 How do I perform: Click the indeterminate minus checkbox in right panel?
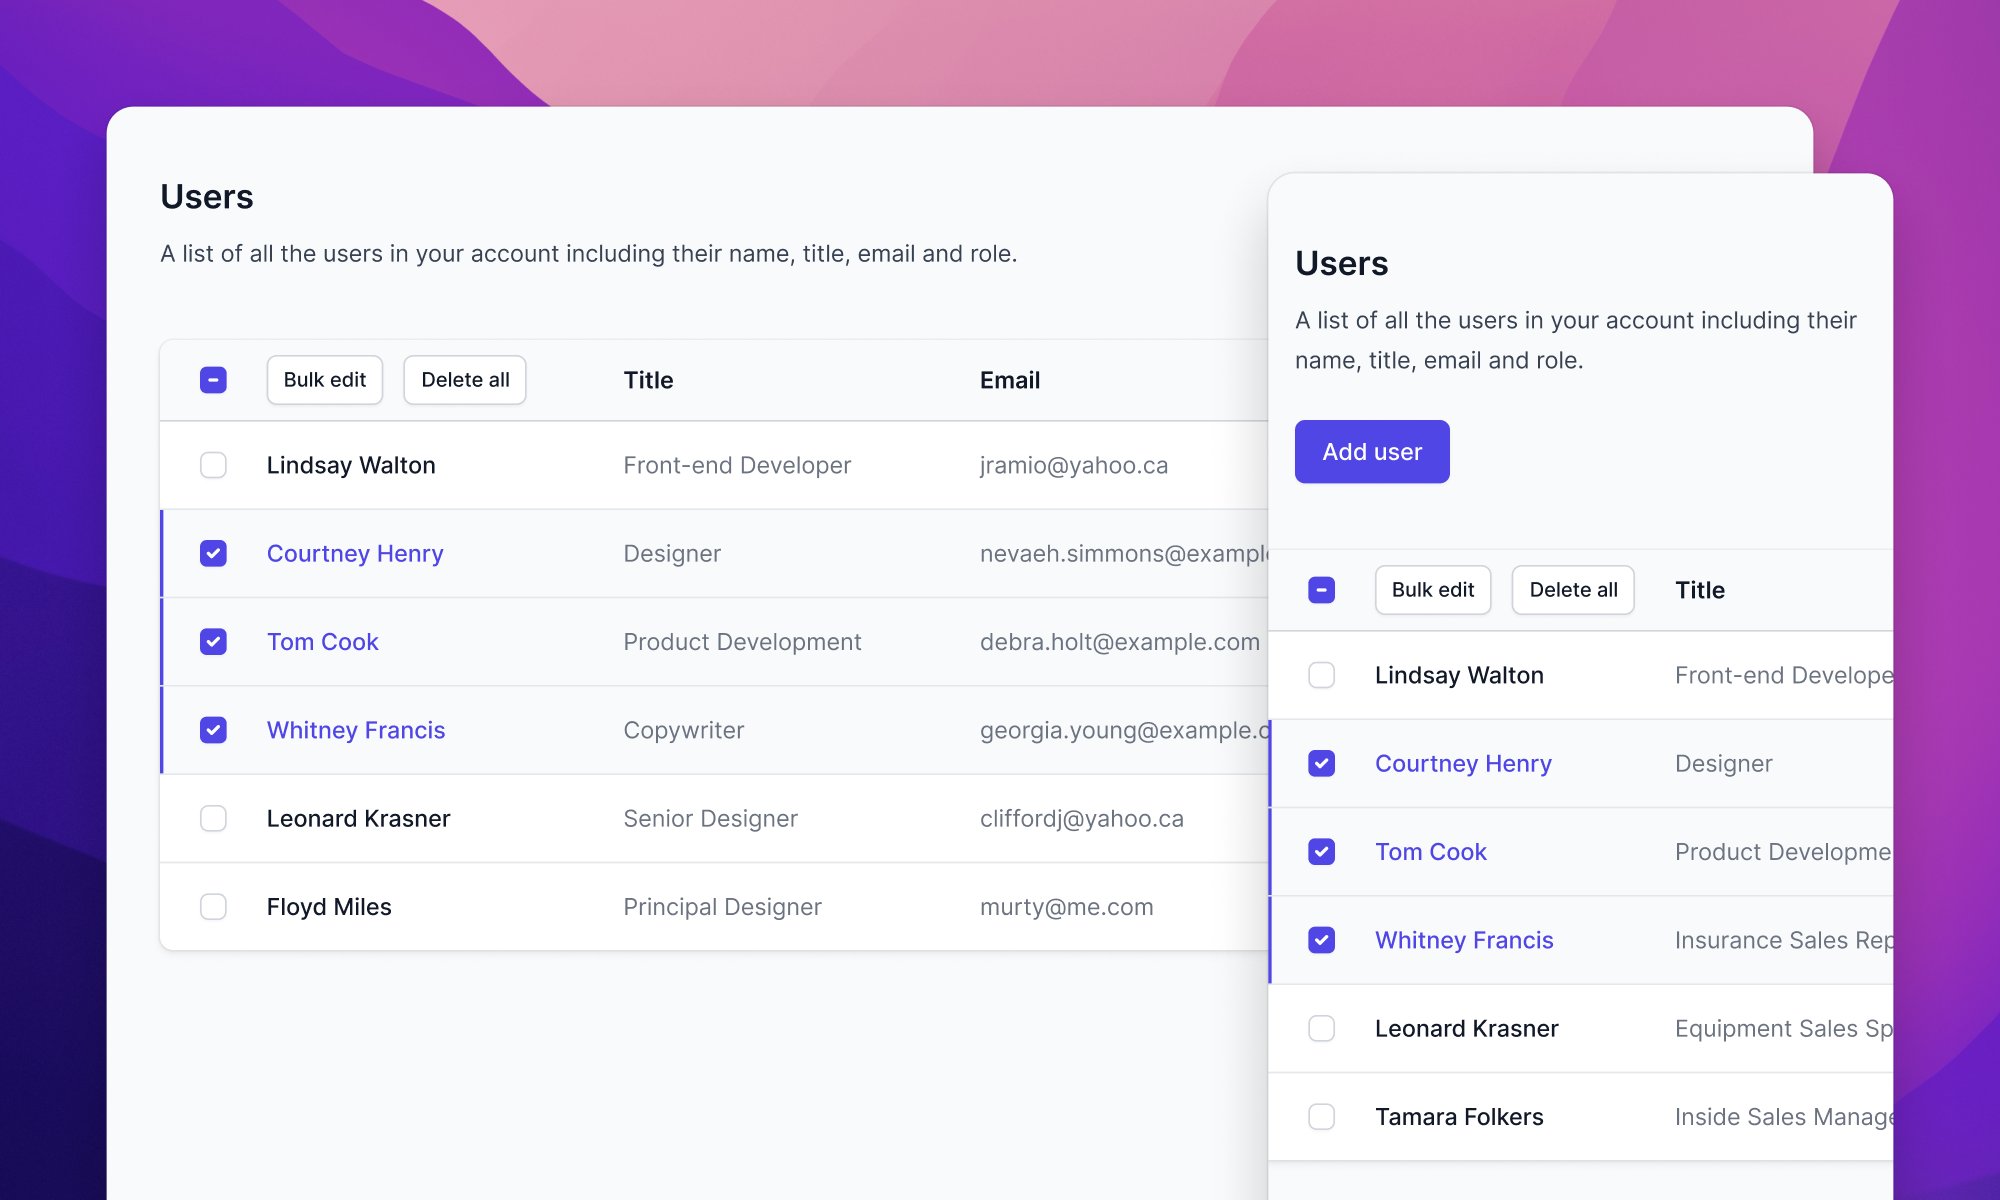point(1320,587)
